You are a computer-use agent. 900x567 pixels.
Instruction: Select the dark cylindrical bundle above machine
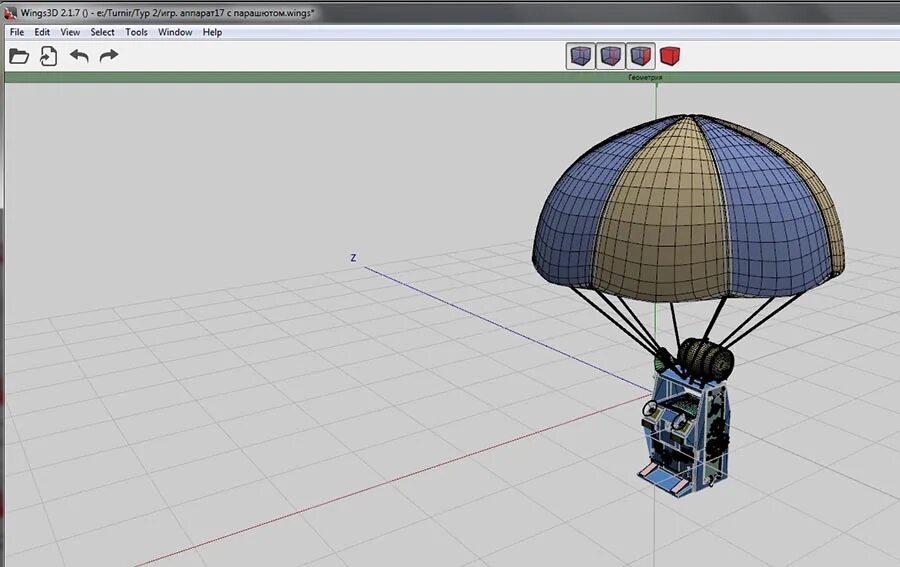click(x=705, y=358)
